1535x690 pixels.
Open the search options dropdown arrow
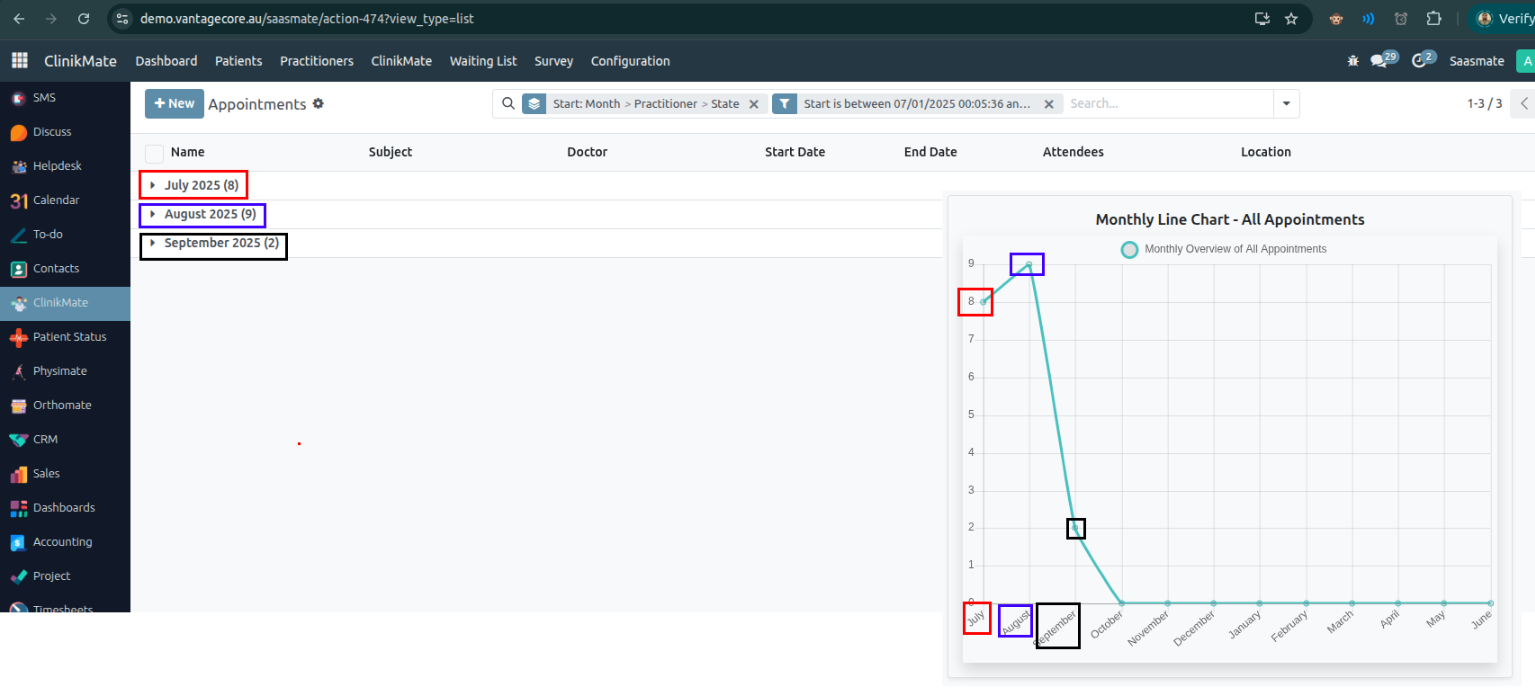tap(1286, 104)
